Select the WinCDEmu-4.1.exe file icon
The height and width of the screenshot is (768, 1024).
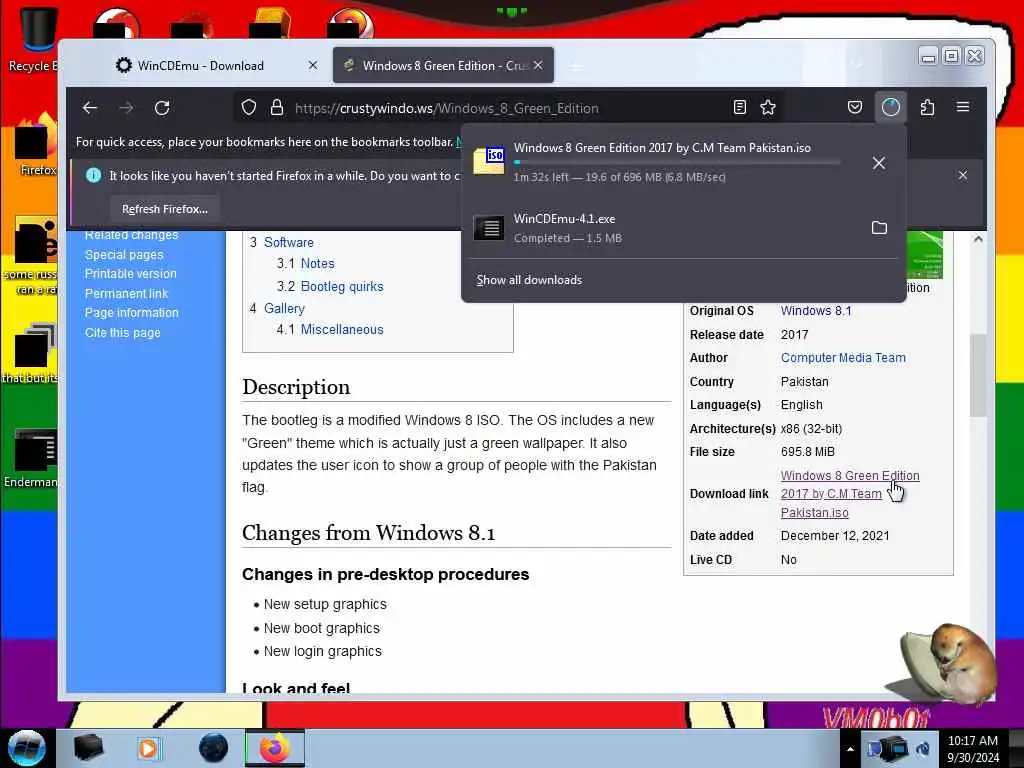click(489, 228)
